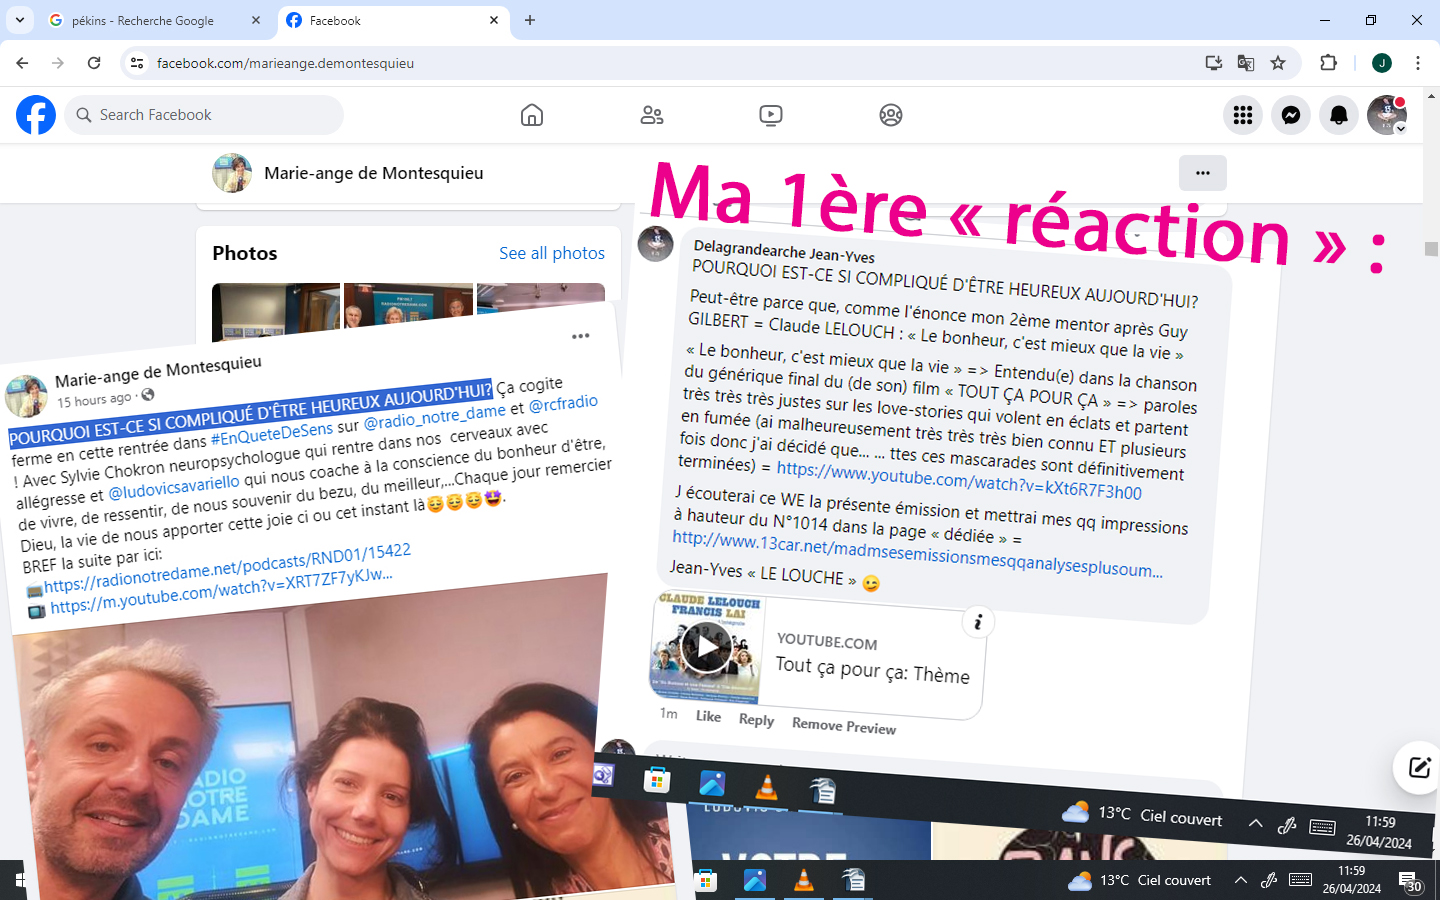Viewport: 1440px width, 900px height.
Task: Click the address bar showing facebook.com/marieange.demontesquieu
Action: (x=670, y=63)
